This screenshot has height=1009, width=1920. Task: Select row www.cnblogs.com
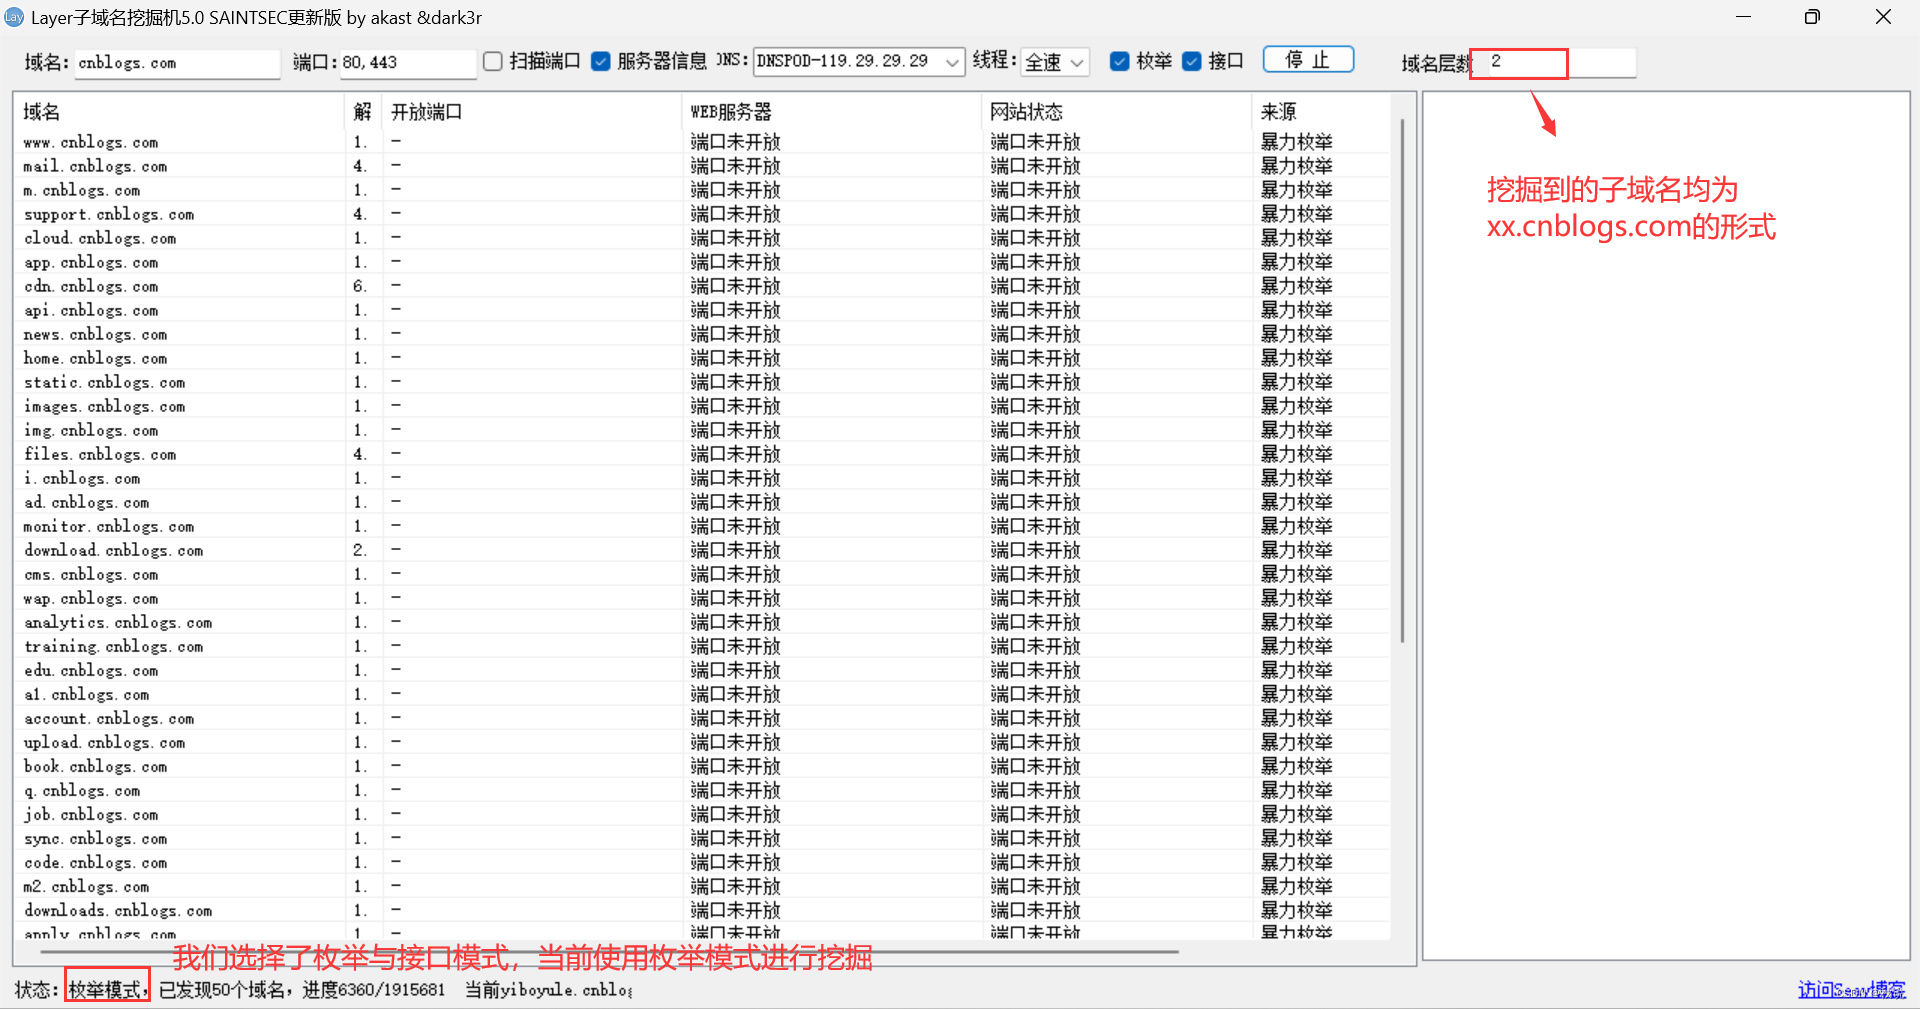coord(703,142)
